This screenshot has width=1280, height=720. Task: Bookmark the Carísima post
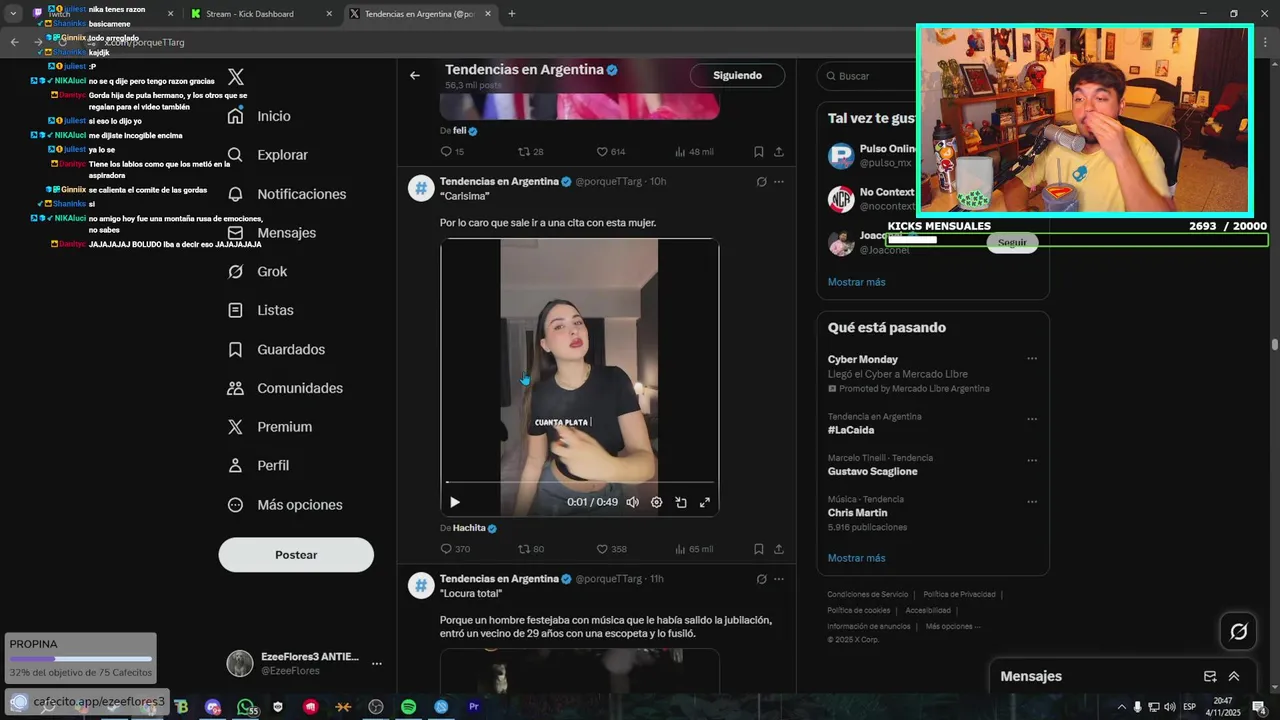click(x=759, y=549)
